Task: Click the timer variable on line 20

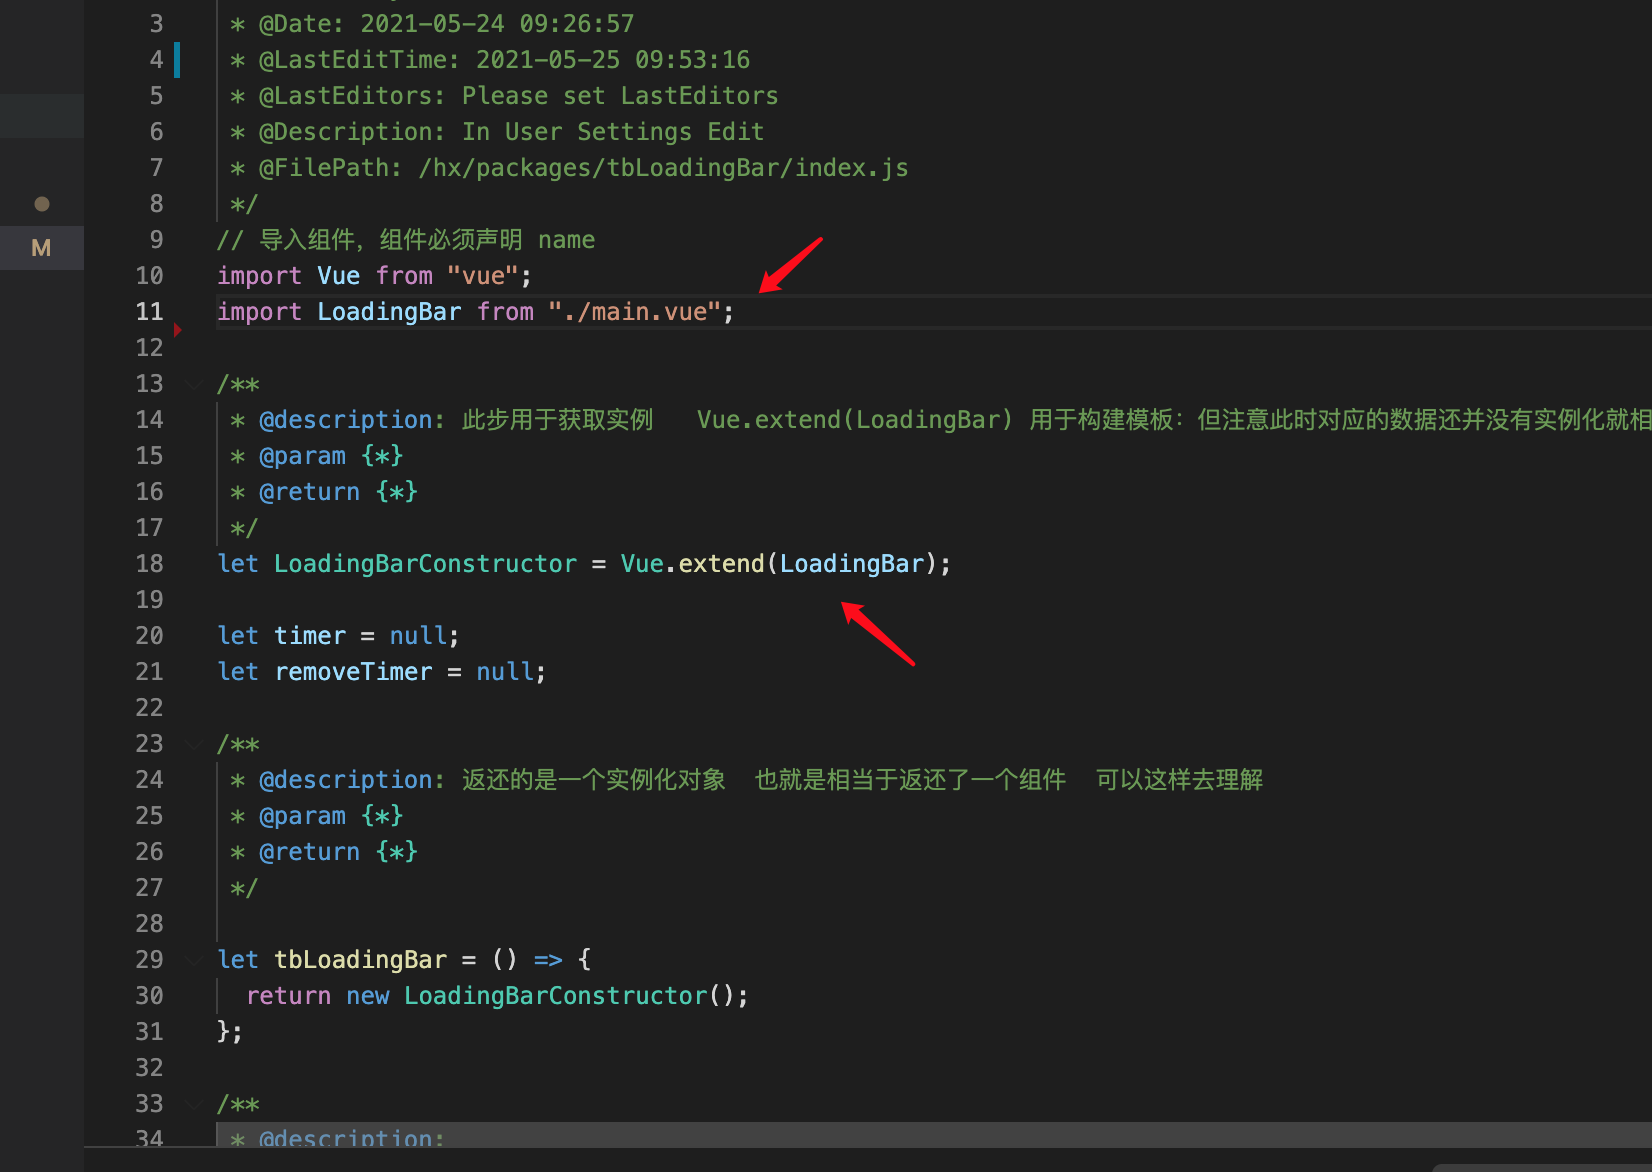Action: click(x=310, y=636)
